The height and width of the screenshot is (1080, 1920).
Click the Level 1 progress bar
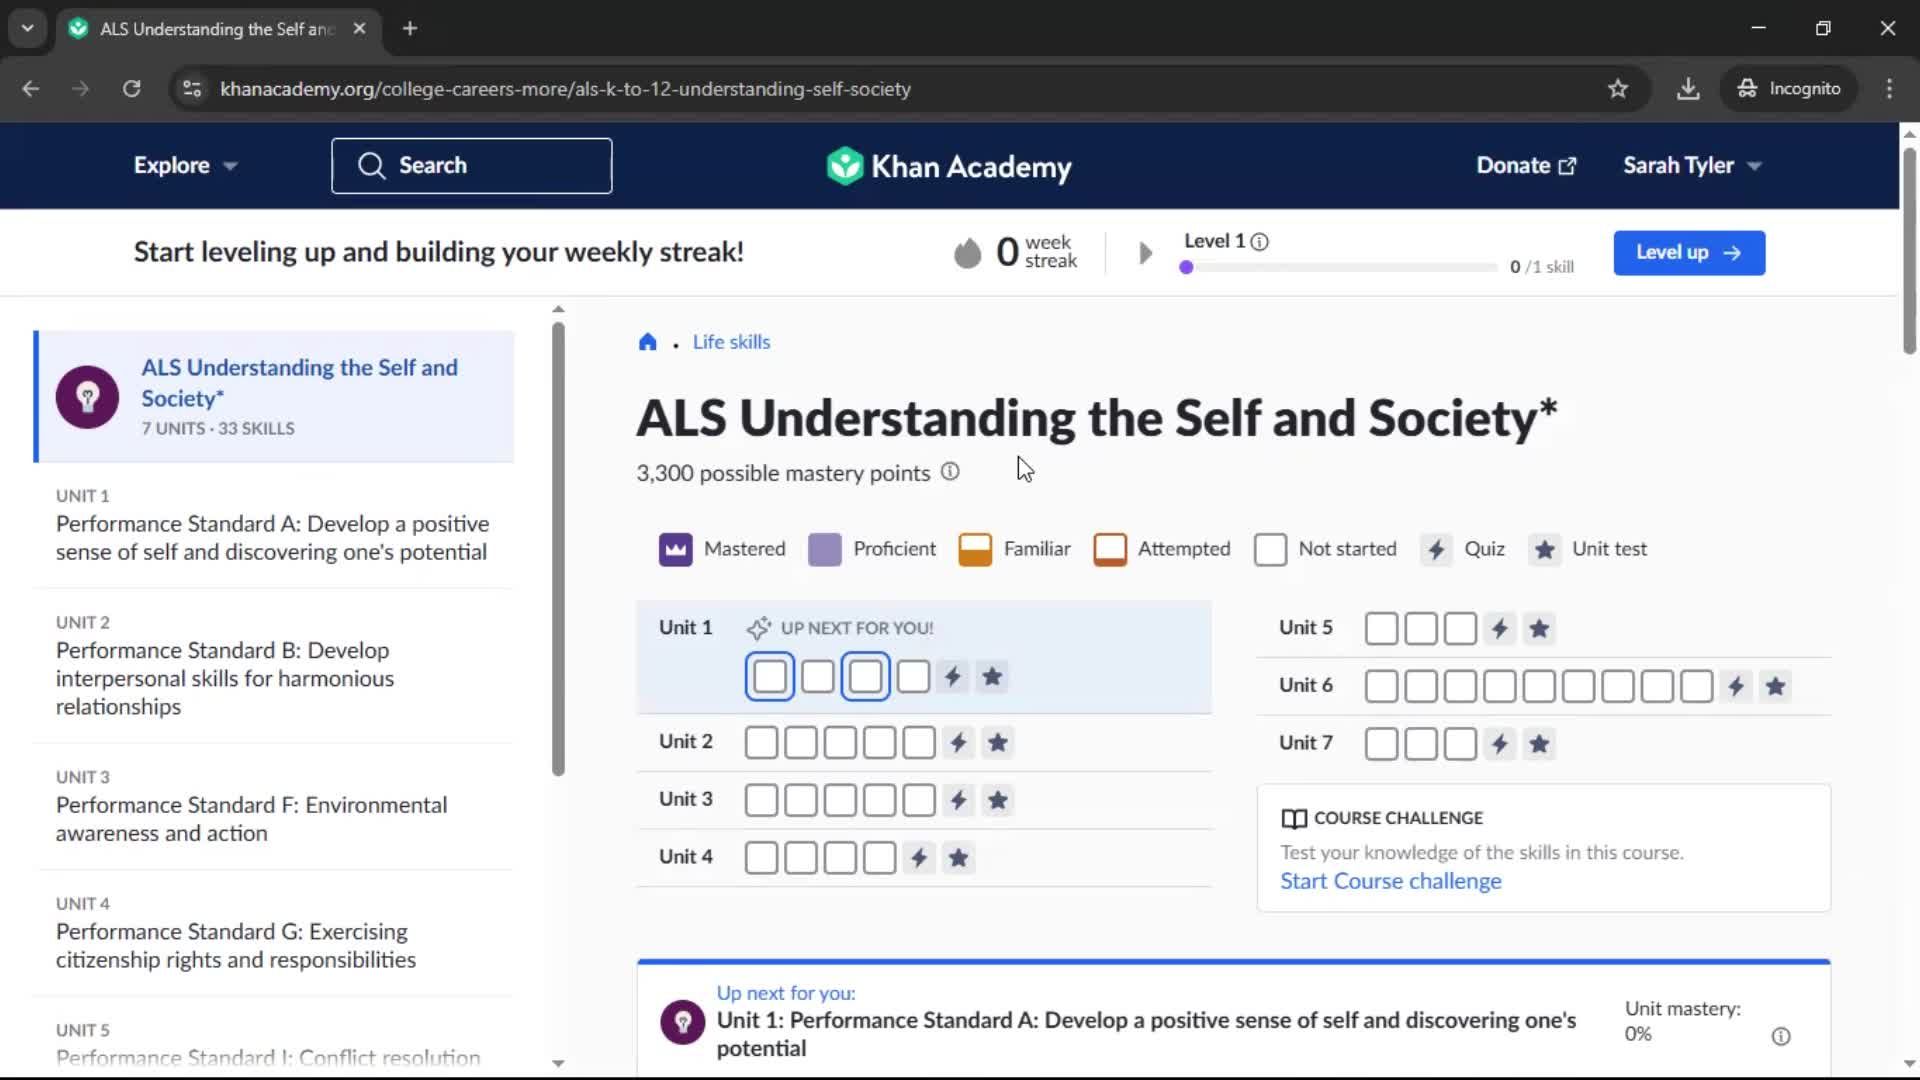click(x=1338, y=267)
